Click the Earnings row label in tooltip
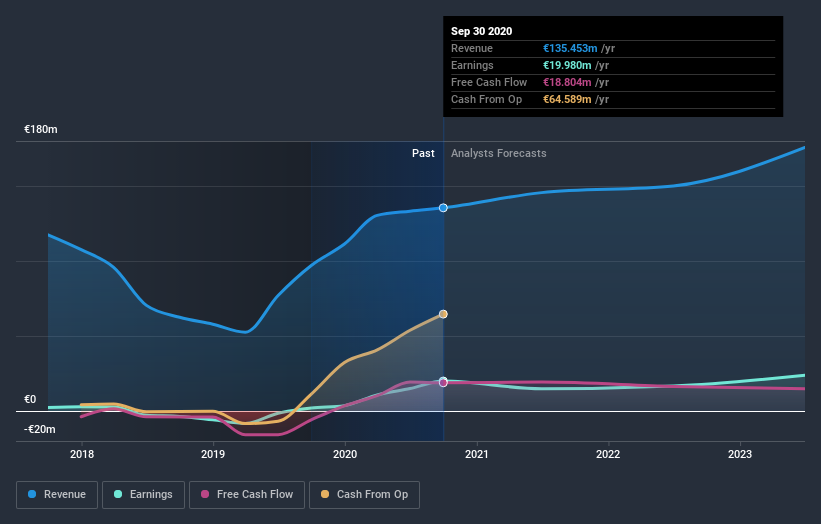The height and width of the screenshot is (524, 821). (x=472, y=65)
